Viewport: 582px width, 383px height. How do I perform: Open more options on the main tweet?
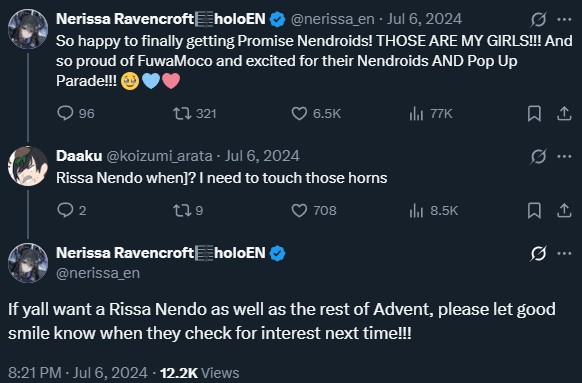click(x=564, y=253)
